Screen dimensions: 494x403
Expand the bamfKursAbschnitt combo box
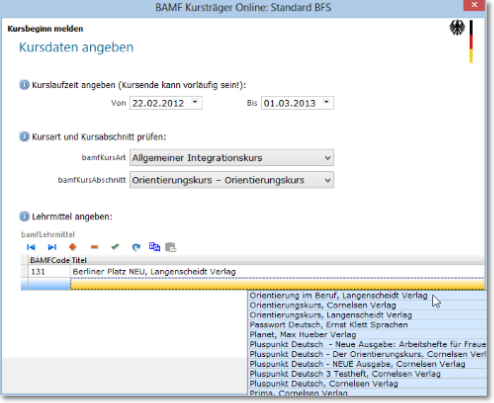point(328,180)
